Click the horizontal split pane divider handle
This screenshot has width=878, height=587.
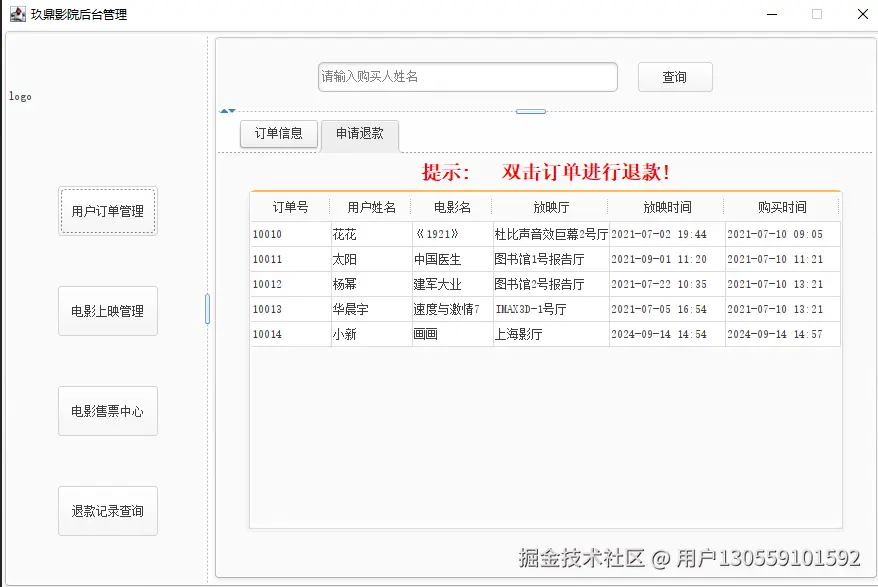click(x=531, y=111)
